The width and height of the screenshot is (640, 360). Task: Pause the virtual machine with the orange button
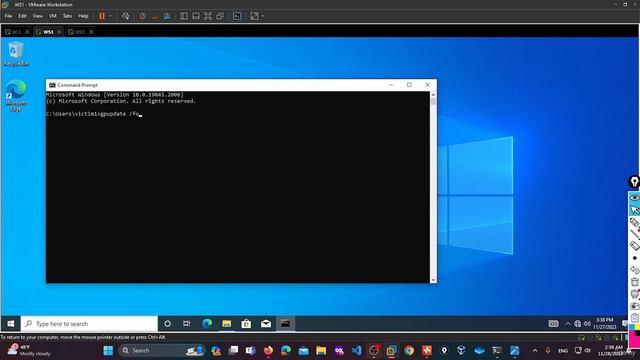(x=102, y=16)
